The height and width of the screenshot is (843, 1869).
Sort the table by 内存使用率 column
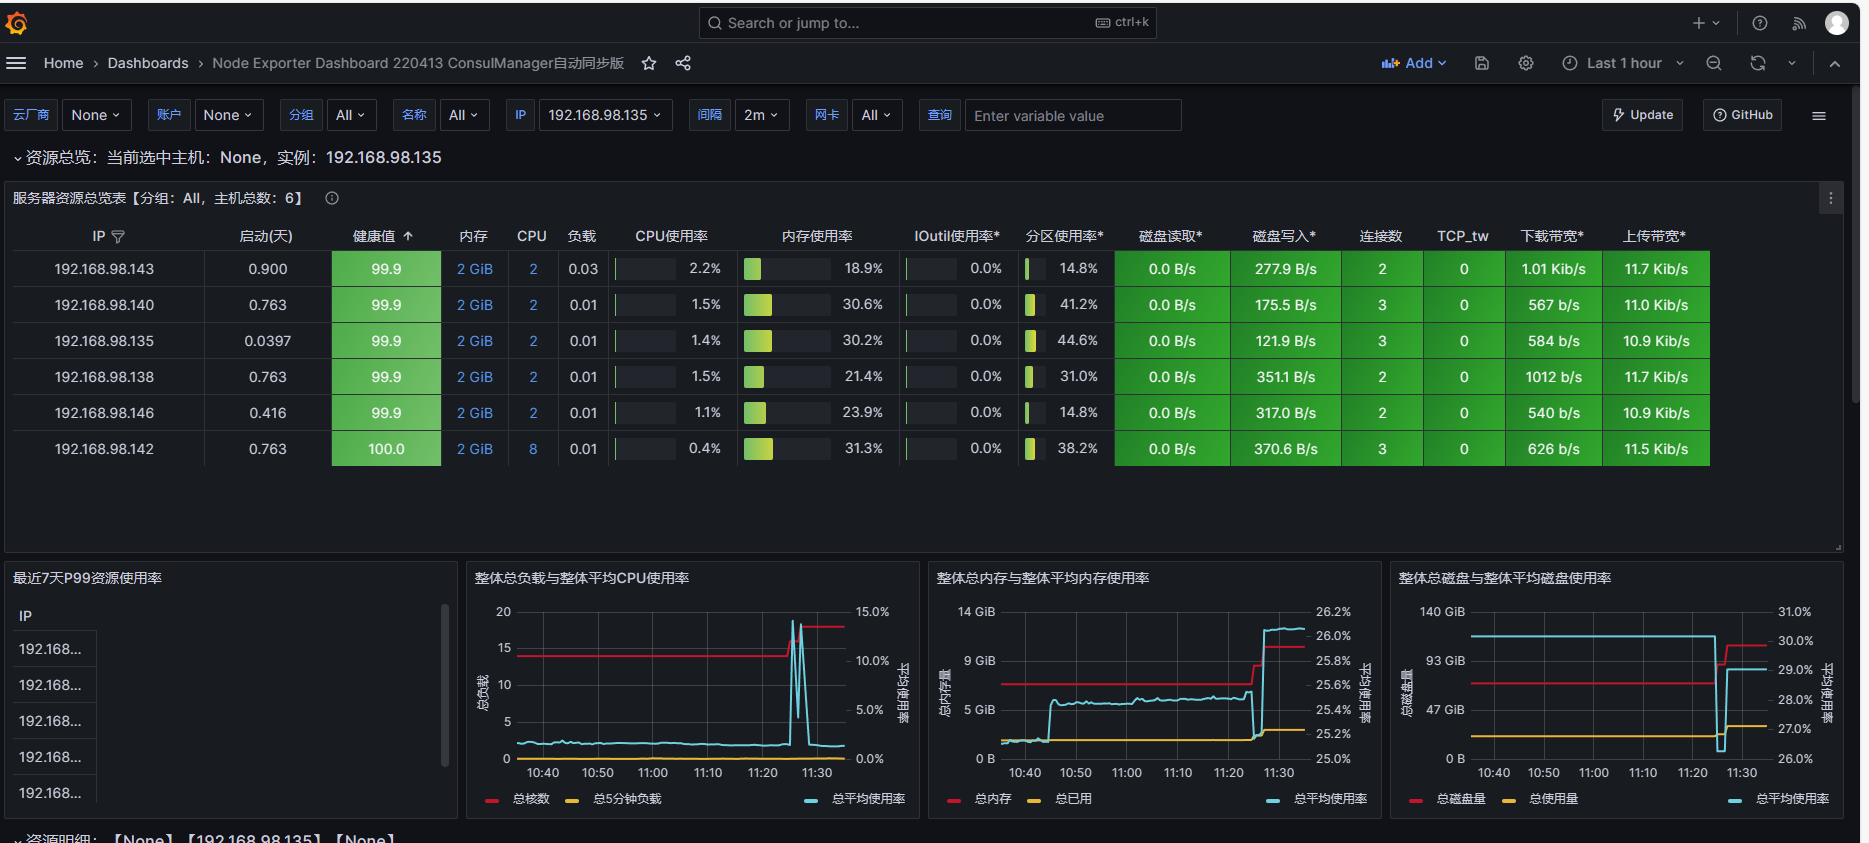[x=817, y=236]
